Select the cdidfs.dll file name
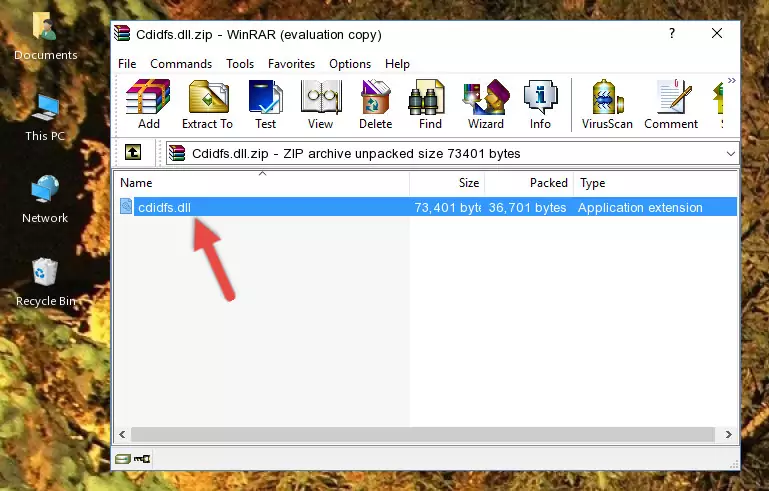The width and height of the screenshot is (769, 491). 164,207
